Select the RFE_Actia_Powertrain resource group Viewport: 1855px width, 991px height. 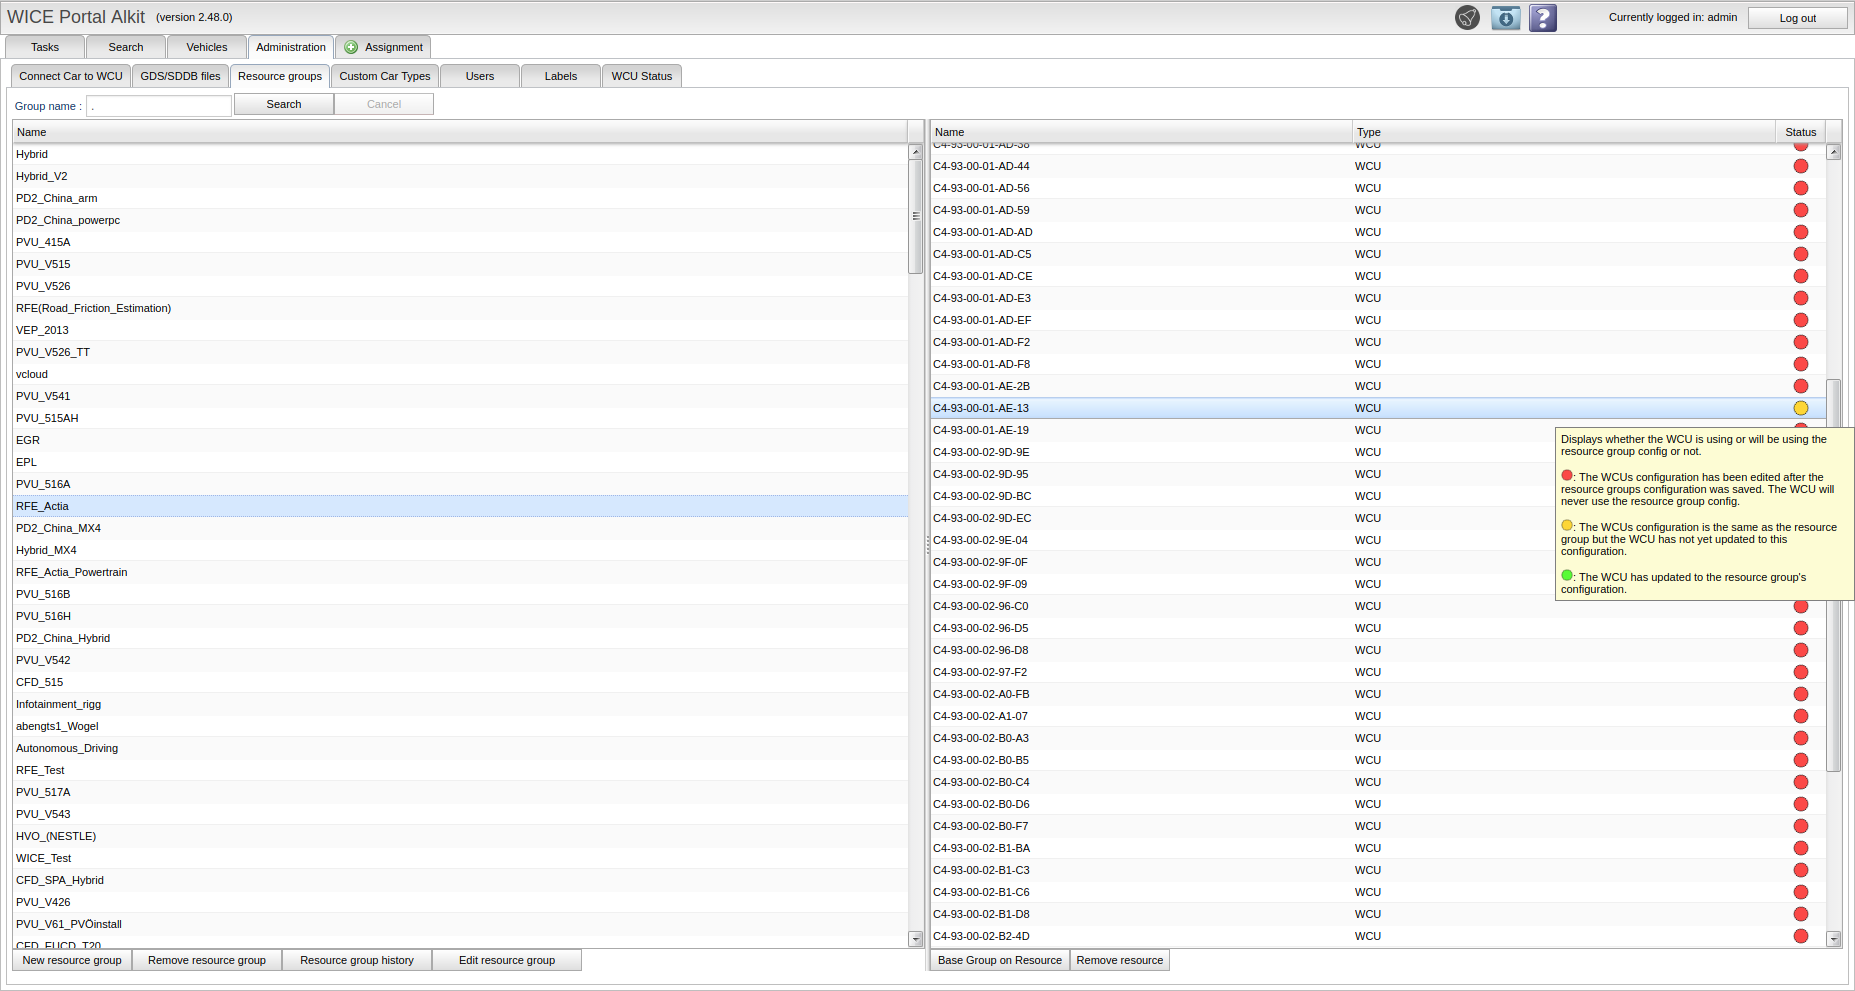(72, 572)
